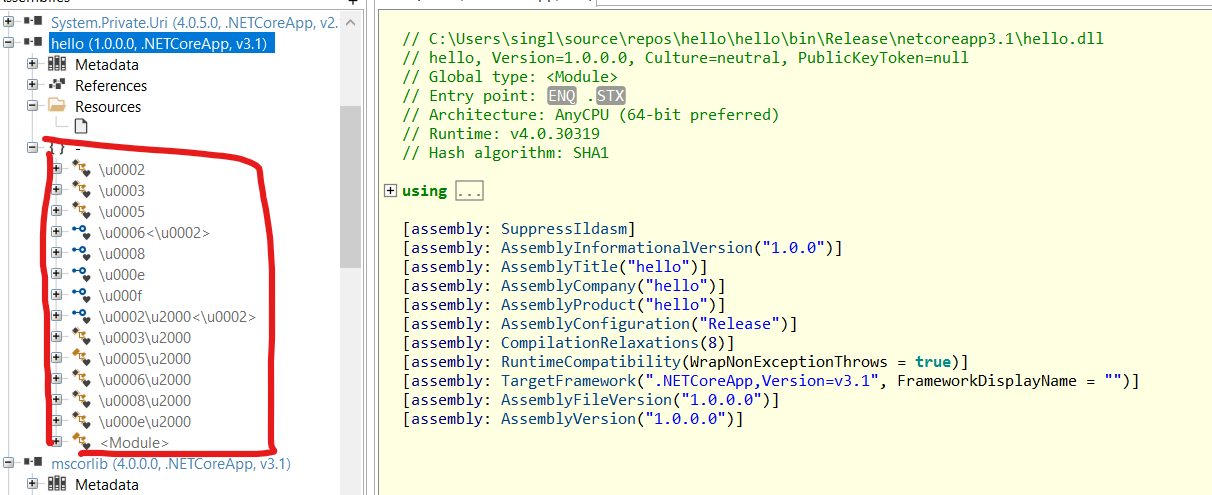Expand the \u000f type node
The width and height of the screenshot is (1212, 495).
57,295
